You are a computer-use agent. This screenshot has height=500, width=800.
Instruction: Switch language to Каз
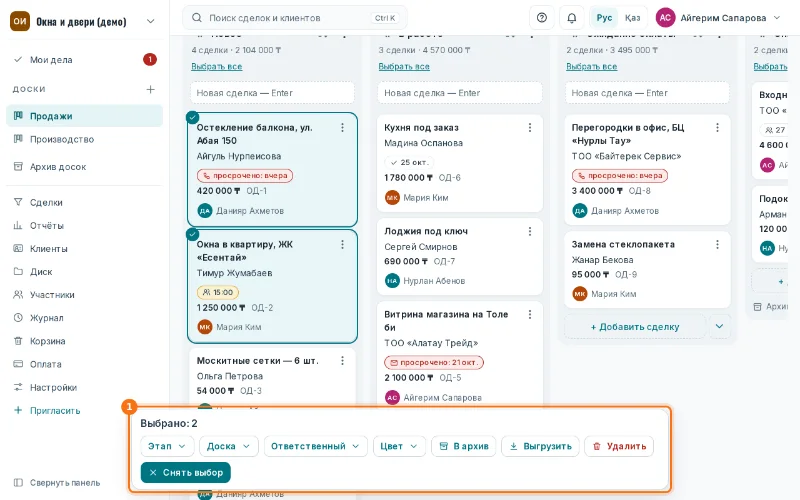coord(632,18)
